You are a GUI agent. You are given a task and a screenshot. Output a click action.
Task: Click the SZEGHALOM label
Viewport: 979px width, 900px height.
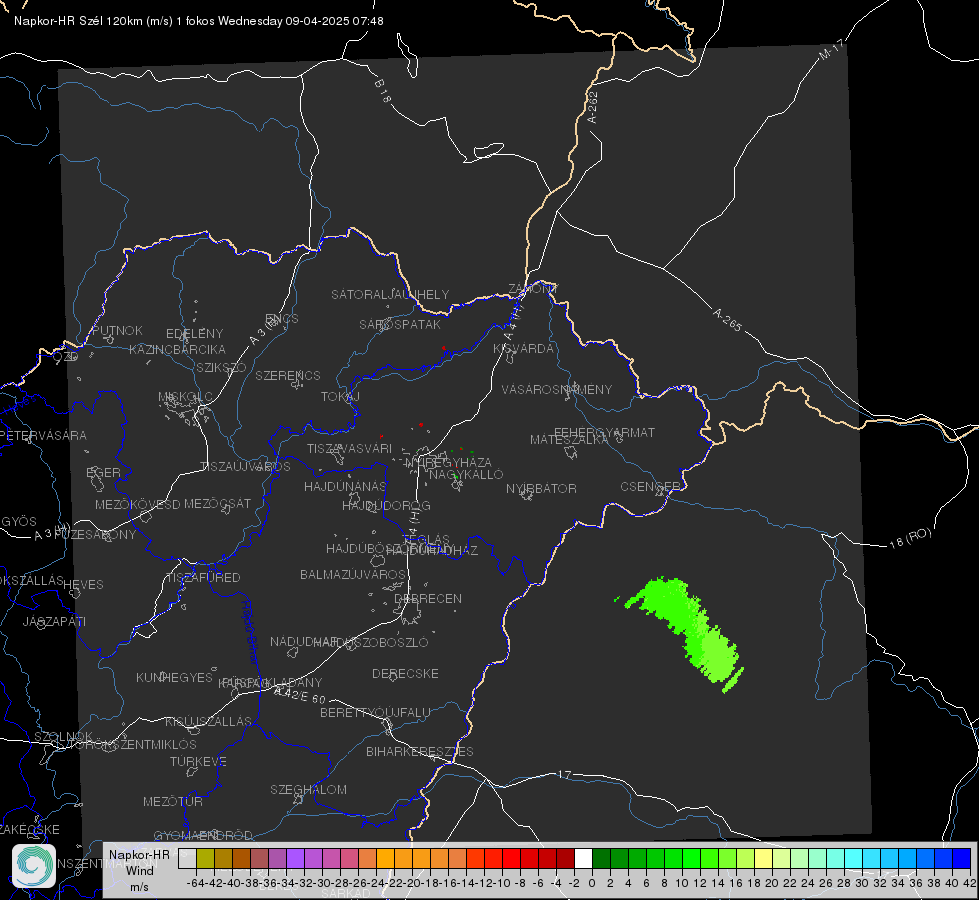coord(308,789)
